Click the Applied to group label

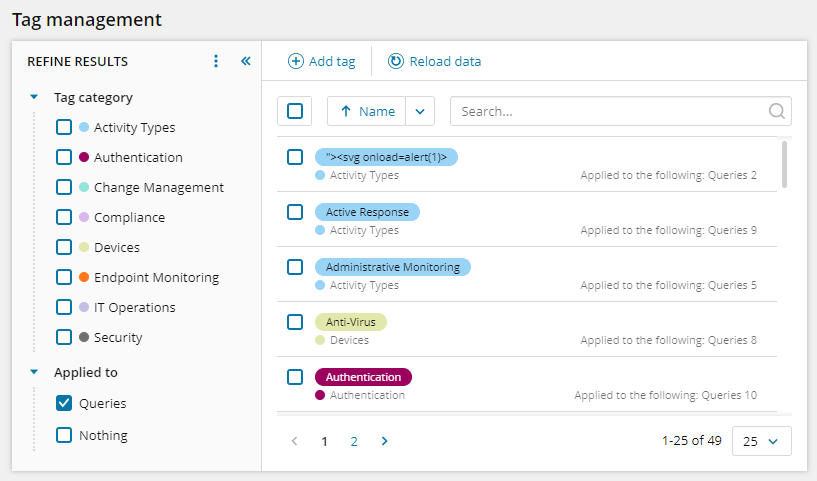pyautogui.click(x=86, y=372)
